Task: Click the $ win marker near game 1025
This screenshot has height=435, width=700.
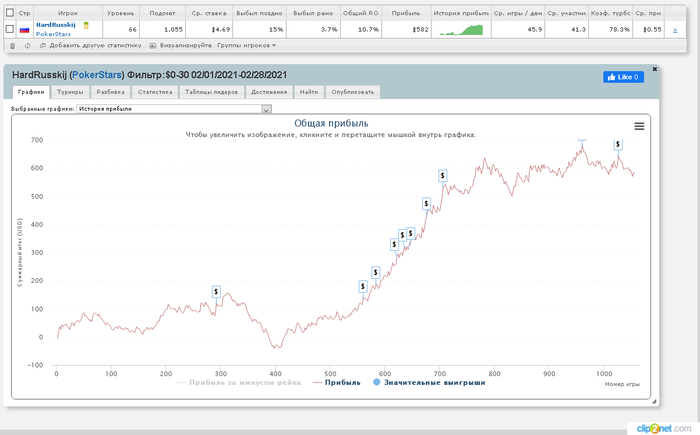Action: pos(618,144)
